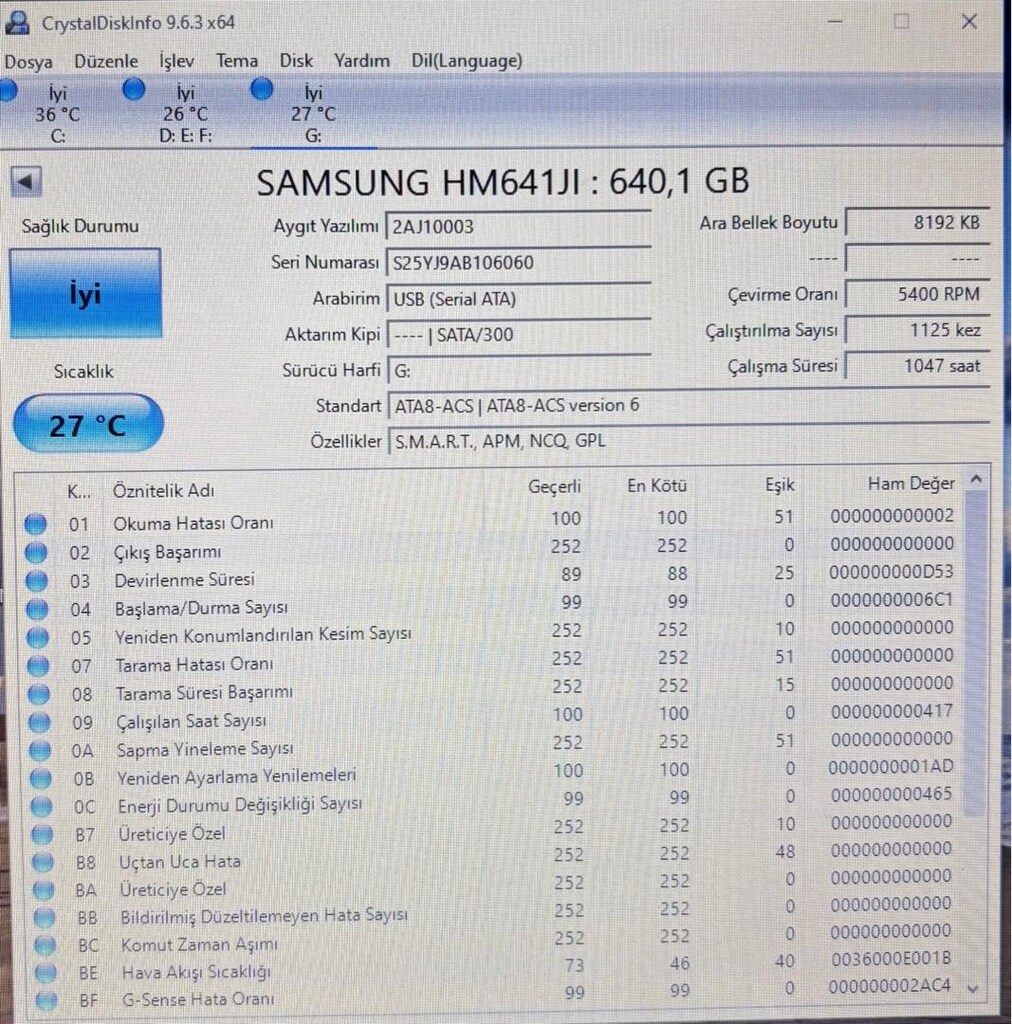Click the Eşik column header
This screenshot has width=1012, height=1024.
pos(780,485)
